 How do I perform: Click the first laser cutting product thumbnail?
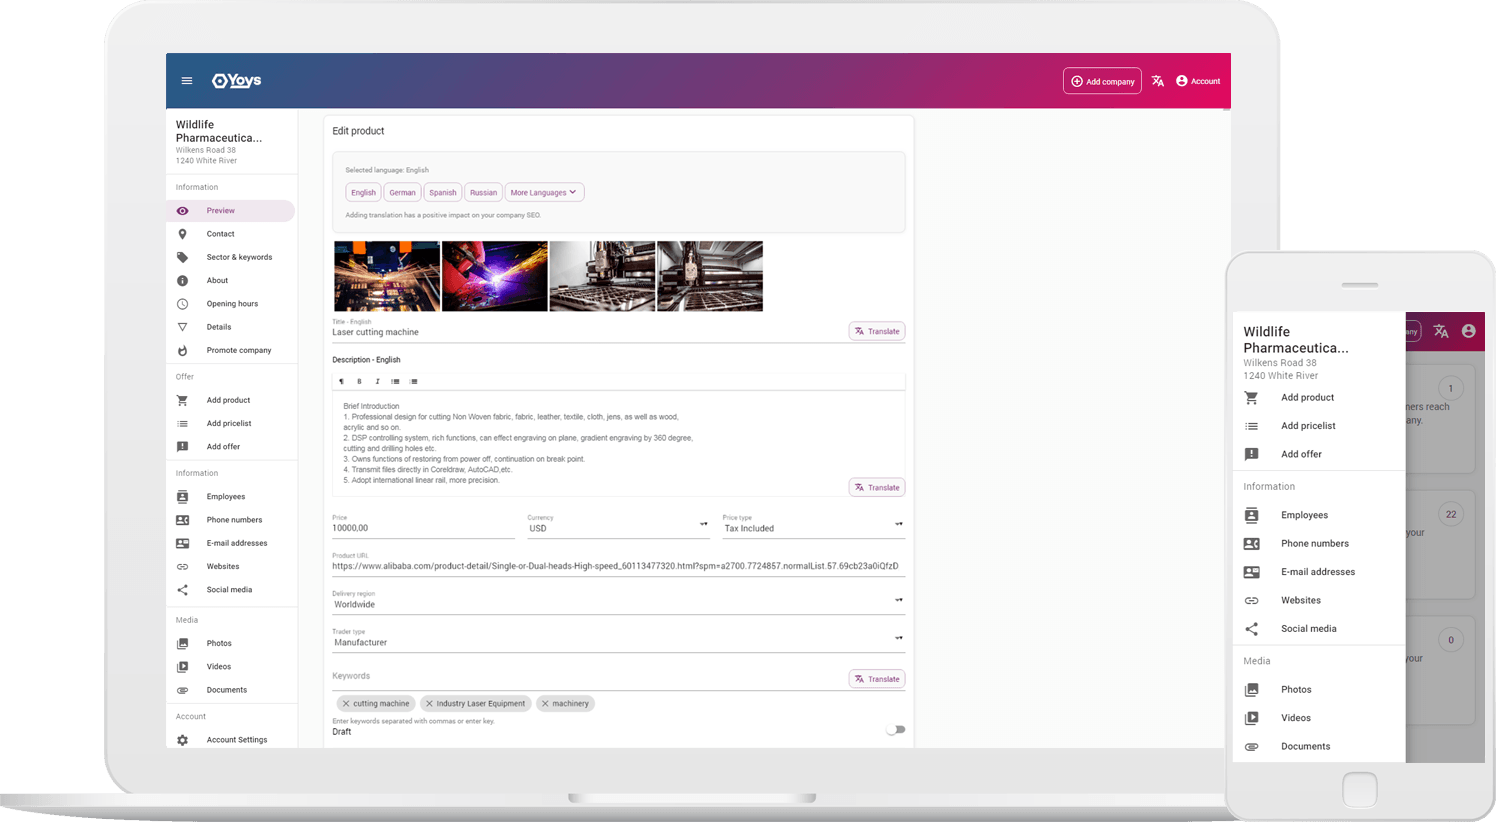(x=387, y=276)
